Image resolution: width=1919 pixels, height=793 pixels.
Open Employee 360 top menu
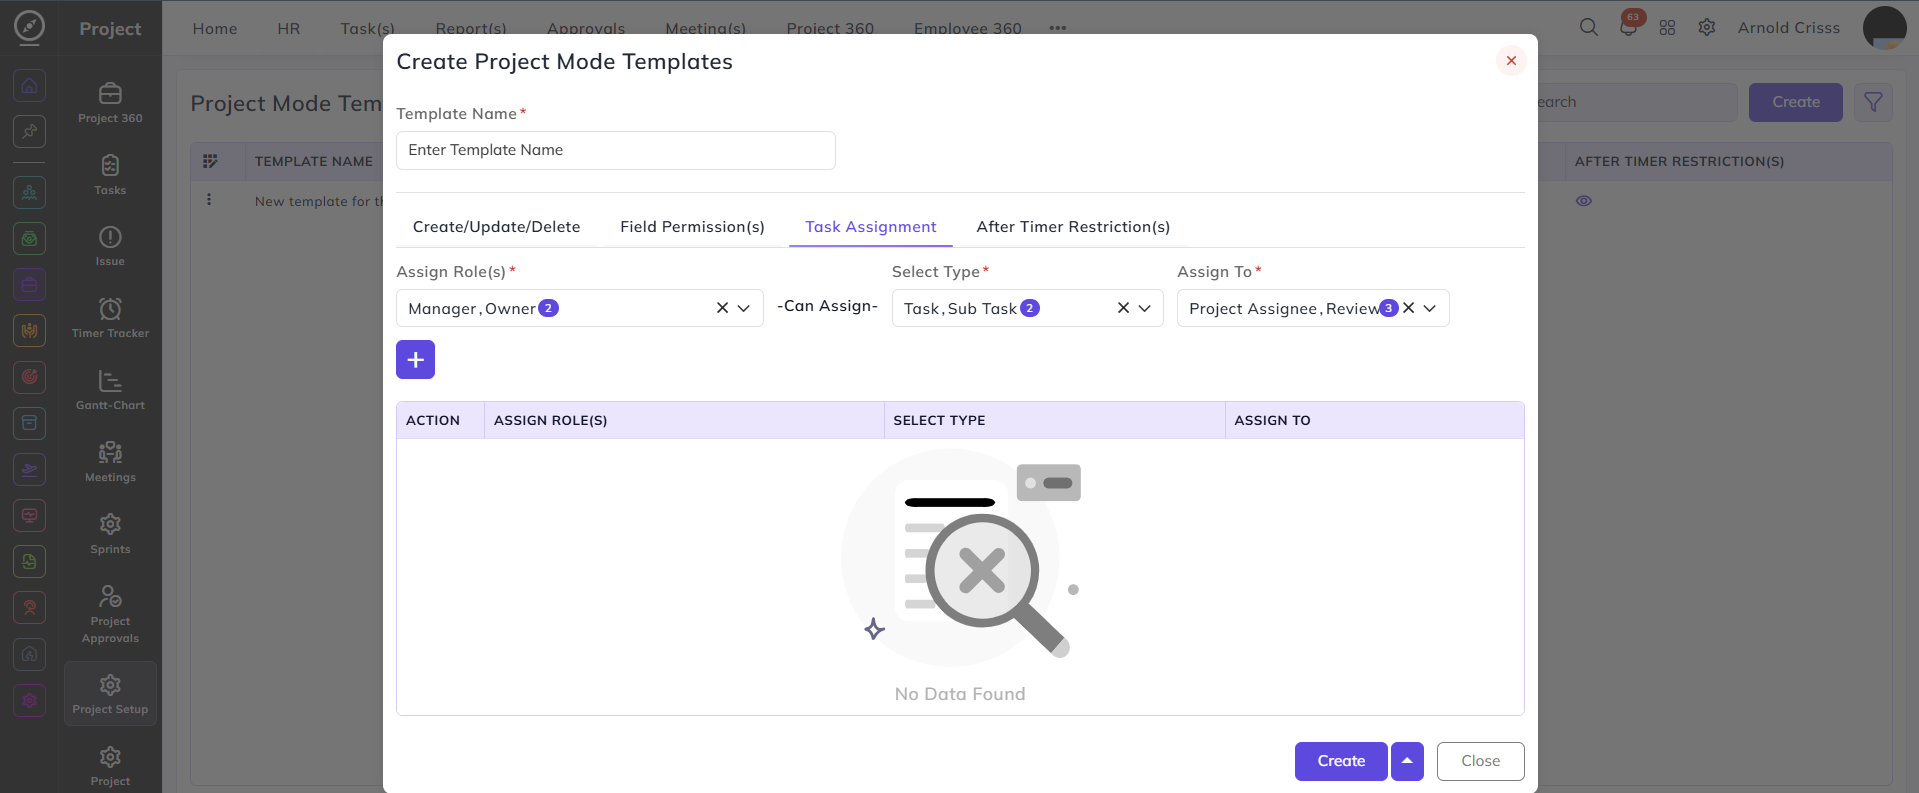967,28
